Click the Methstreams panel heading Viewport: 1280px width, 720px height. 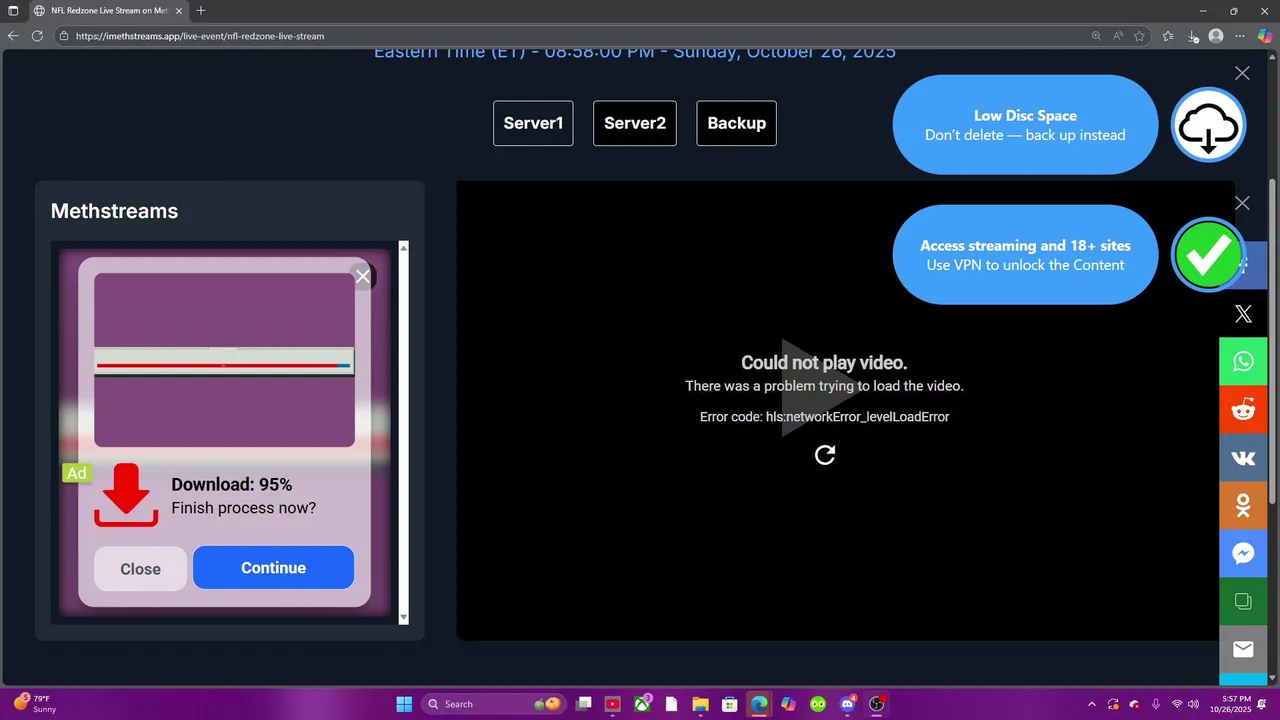click(x=114, y=211)
